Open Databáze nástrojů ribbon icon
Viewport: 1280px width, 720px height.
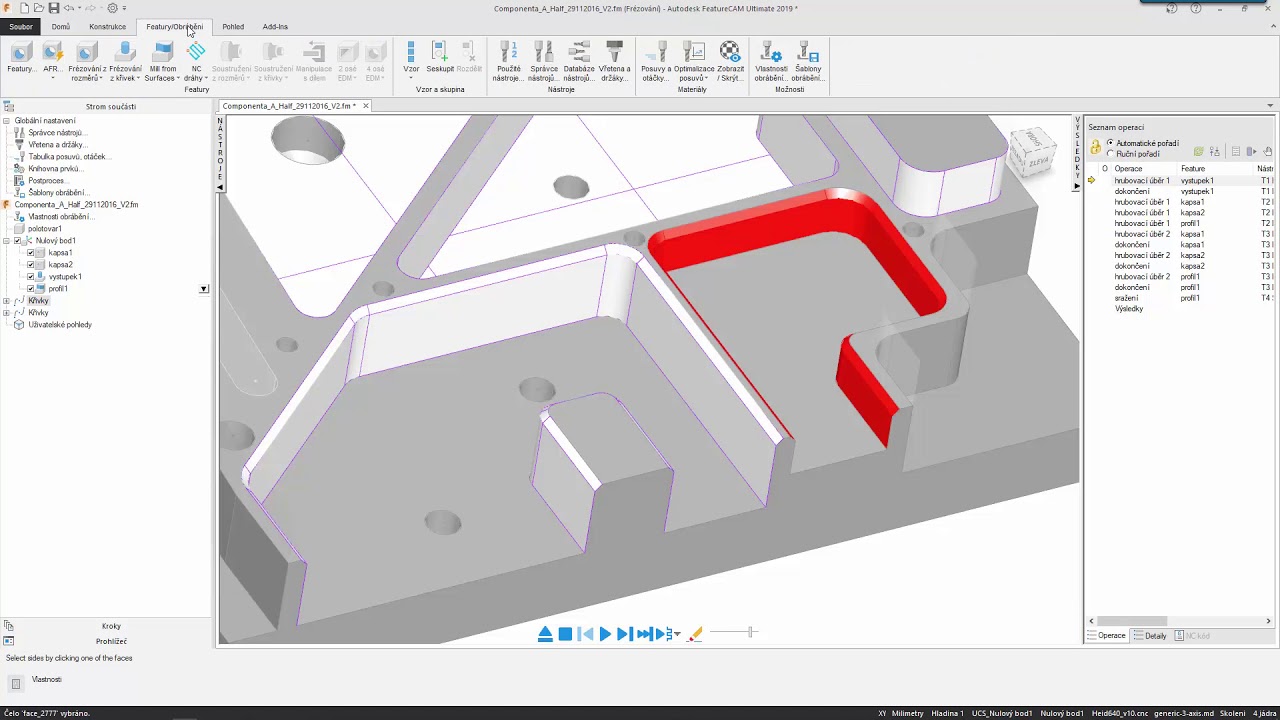pos(579,60)
